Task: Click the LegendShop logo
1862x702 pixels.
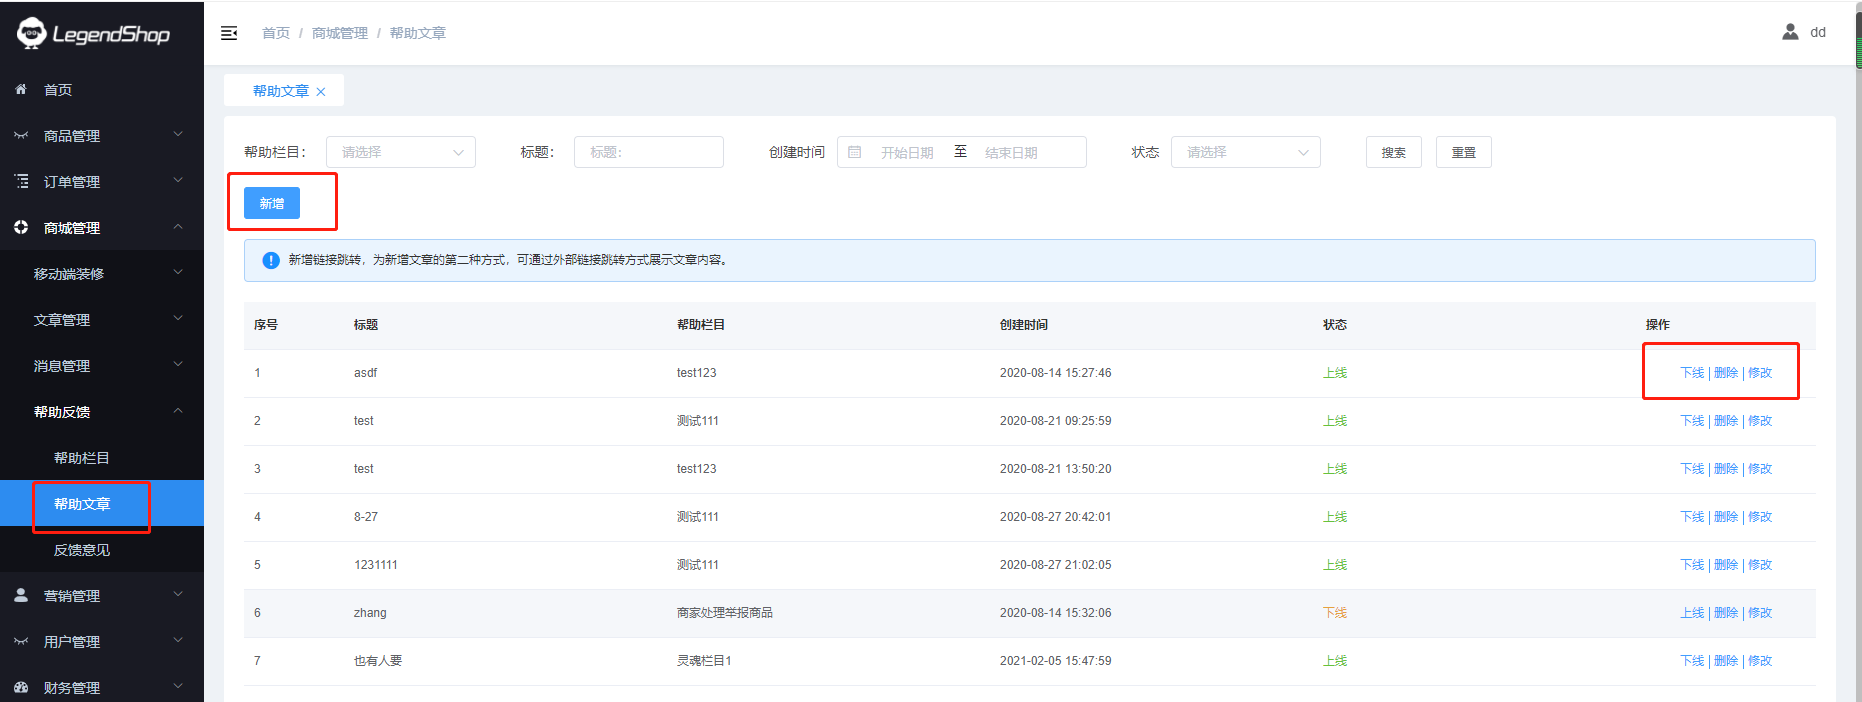Action: click(x=93, y=34)
